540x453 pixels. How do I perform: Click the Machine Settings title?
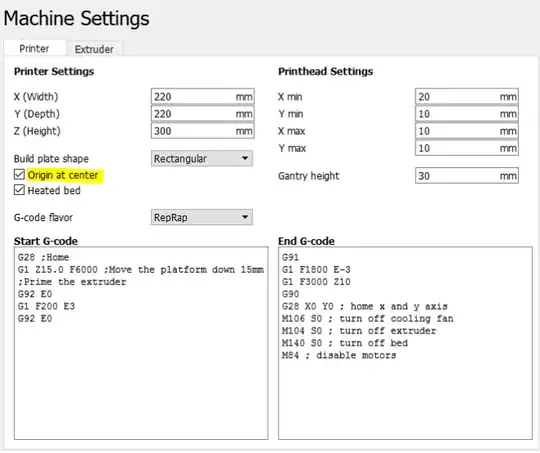(76, 18)
